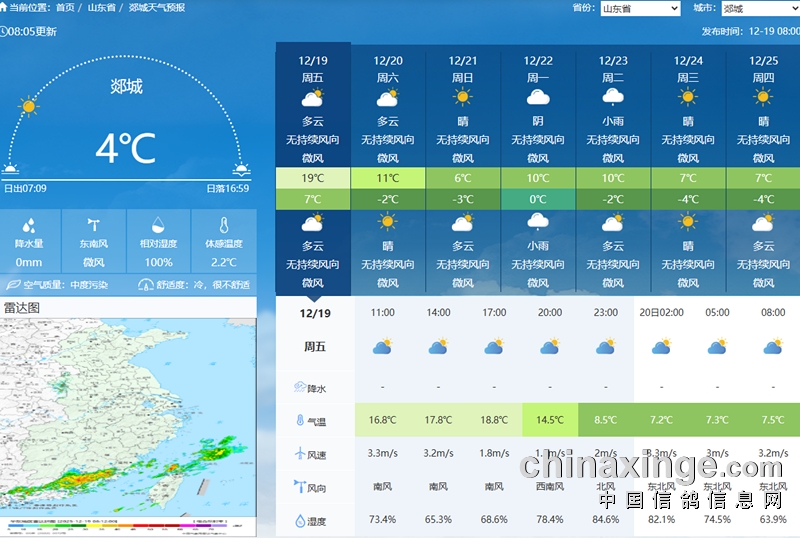The image size is (800, 538).
Task: Click the 气温 thermometer icon in hourly table
Action: (x=299, y=421)
